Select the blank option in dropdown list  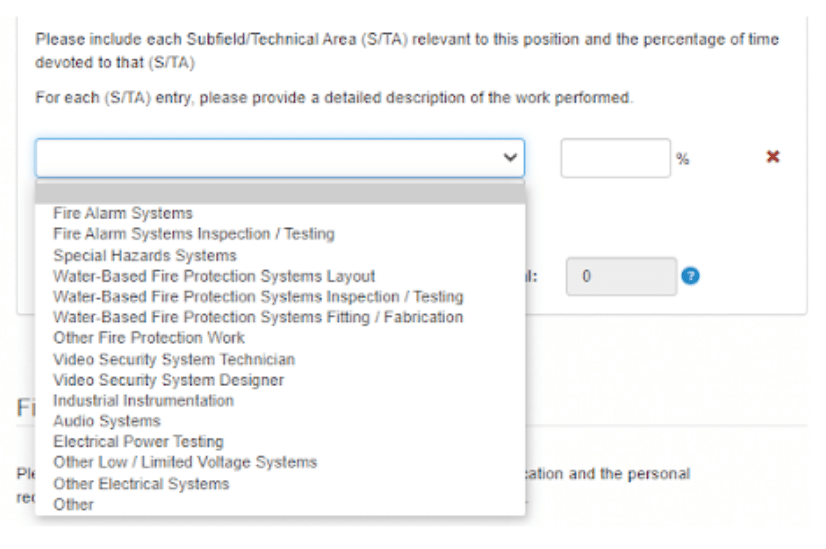coord(280,194)
